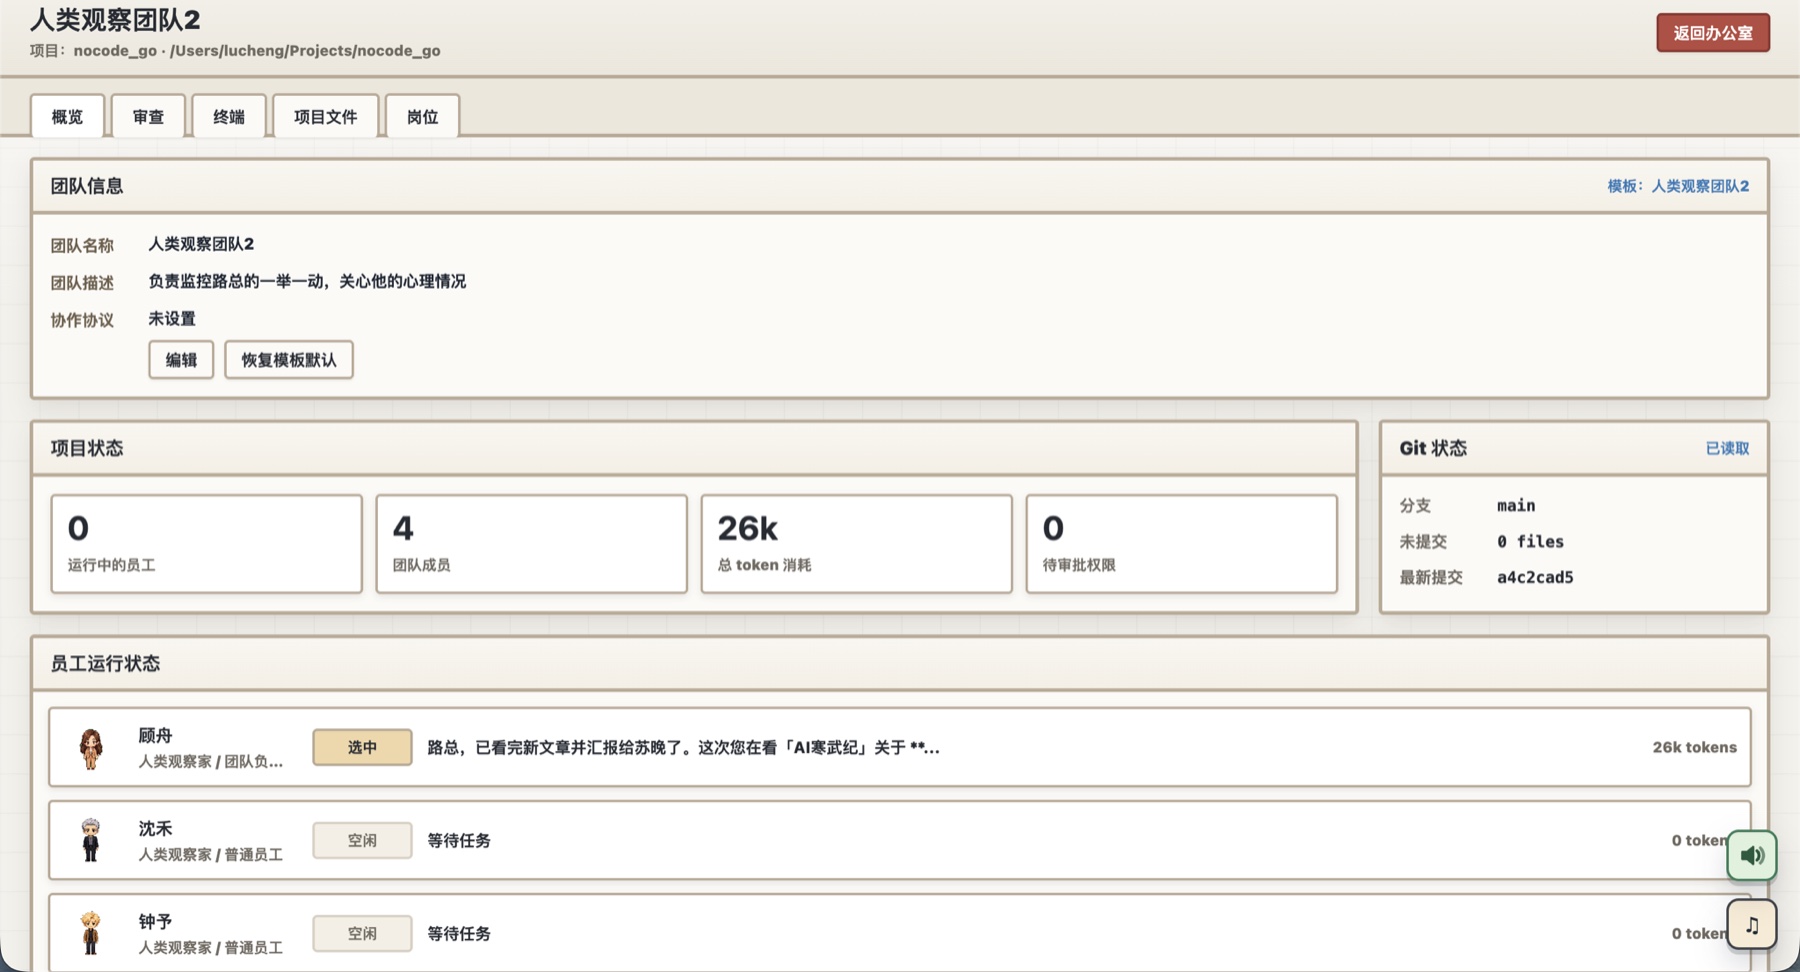Click the latest commit hash a4c2cad5
The width and height of the screenshot is (1800, 972).
1535,577
